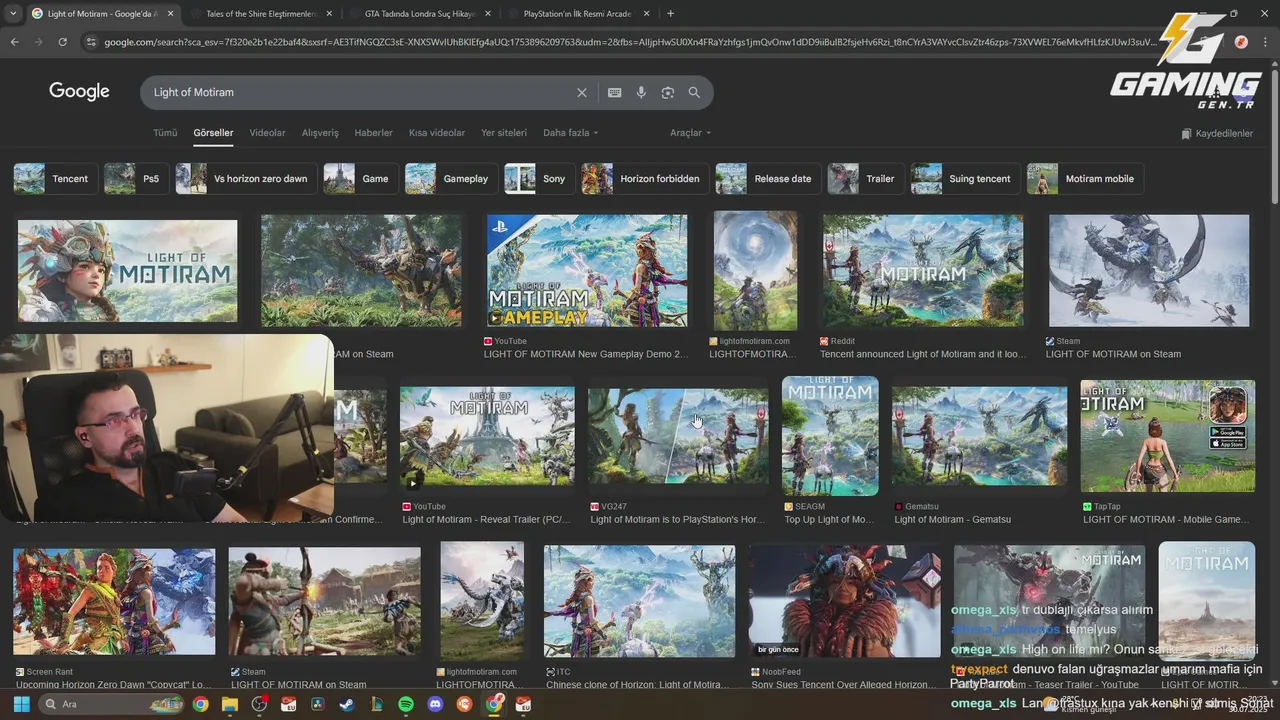
Task: Open the on-screen keyboard input tool
Action: click(615, 92)
